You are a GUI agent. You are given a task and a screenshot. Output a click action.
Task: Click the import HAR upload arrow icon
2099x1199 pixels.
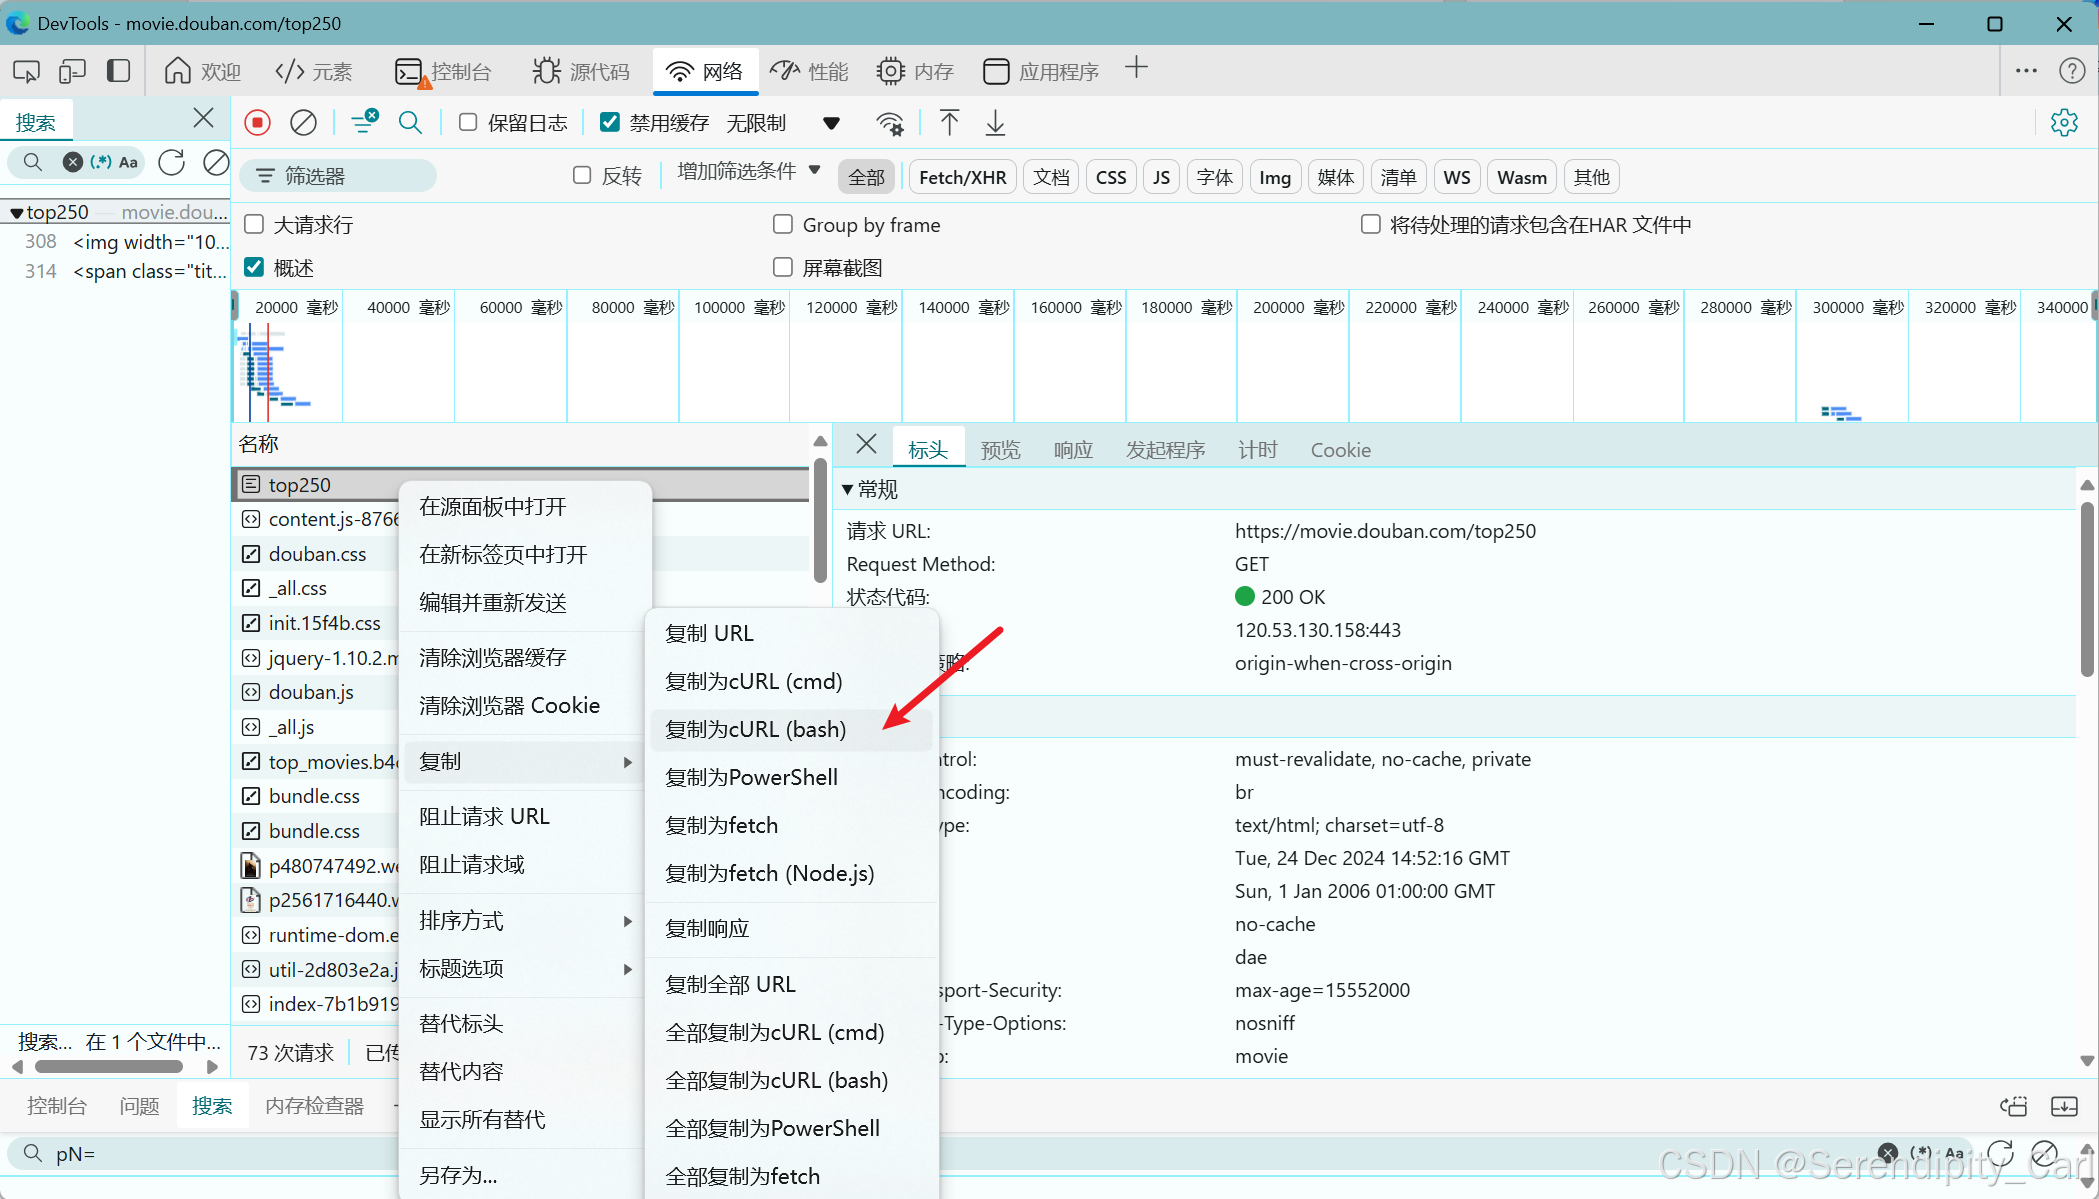[x=949, y=122]
